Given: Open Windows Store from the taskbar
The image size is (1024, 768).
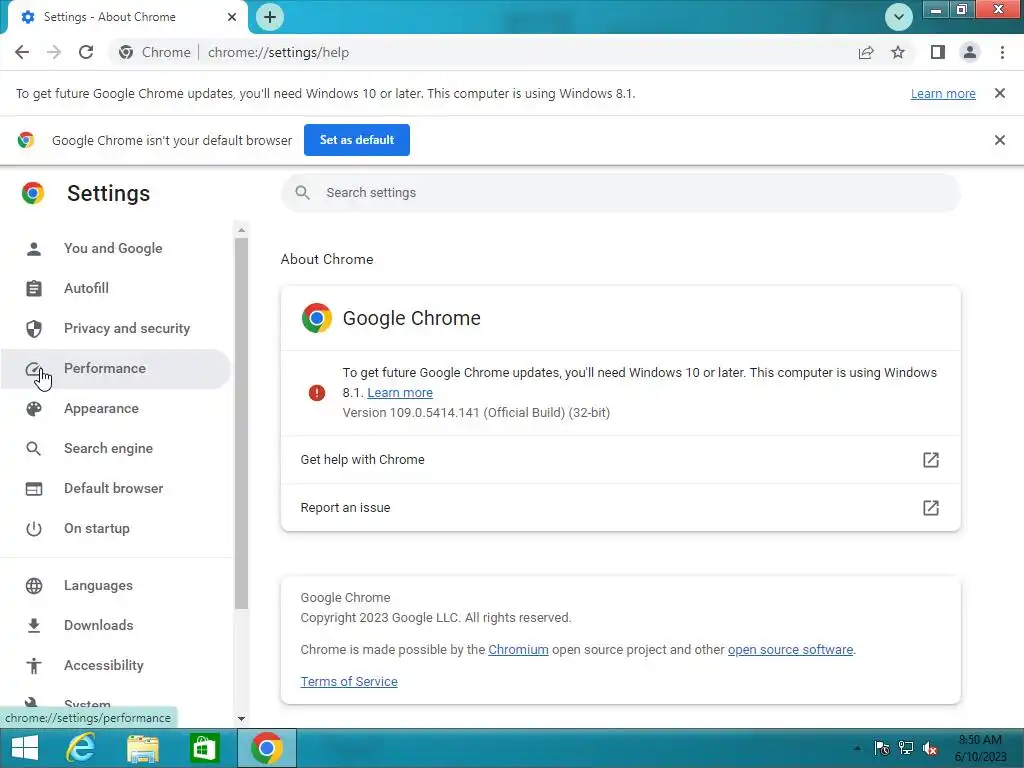Looking at the screenshot, I should pyautogui.click(x=204, y=748).
